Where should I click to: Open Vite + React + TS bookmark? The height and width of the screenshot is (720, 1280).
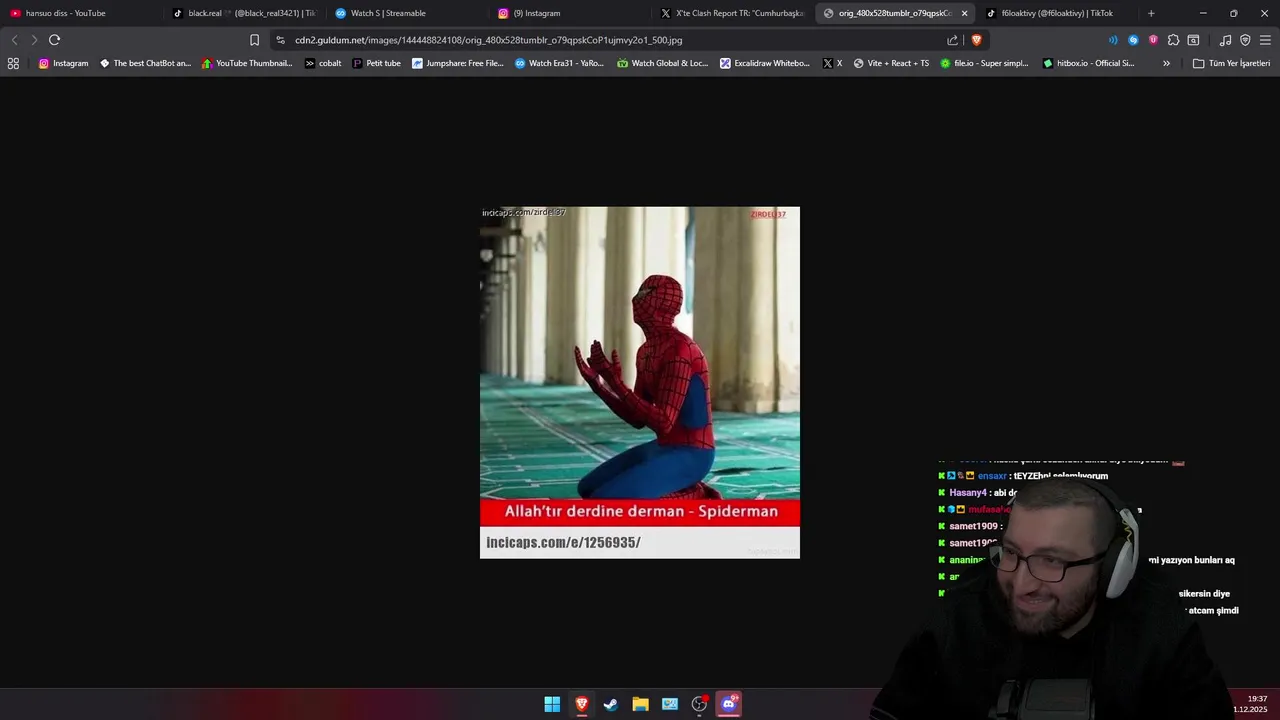891,63
